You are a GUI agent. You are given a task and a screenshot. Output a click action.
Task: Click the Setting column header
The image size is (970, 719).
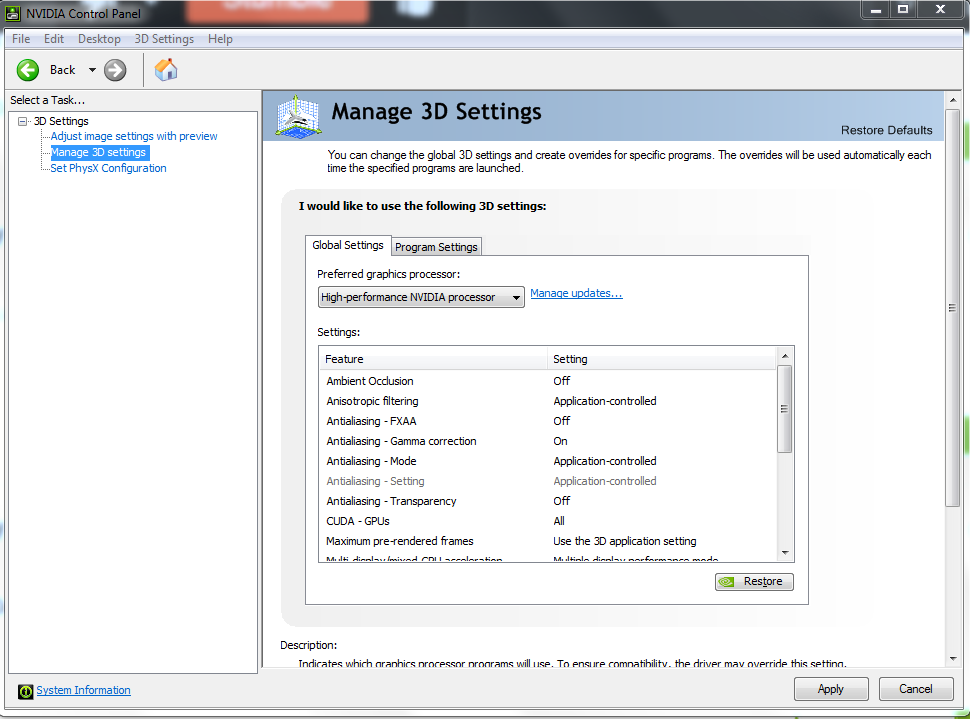pos(661,359)
